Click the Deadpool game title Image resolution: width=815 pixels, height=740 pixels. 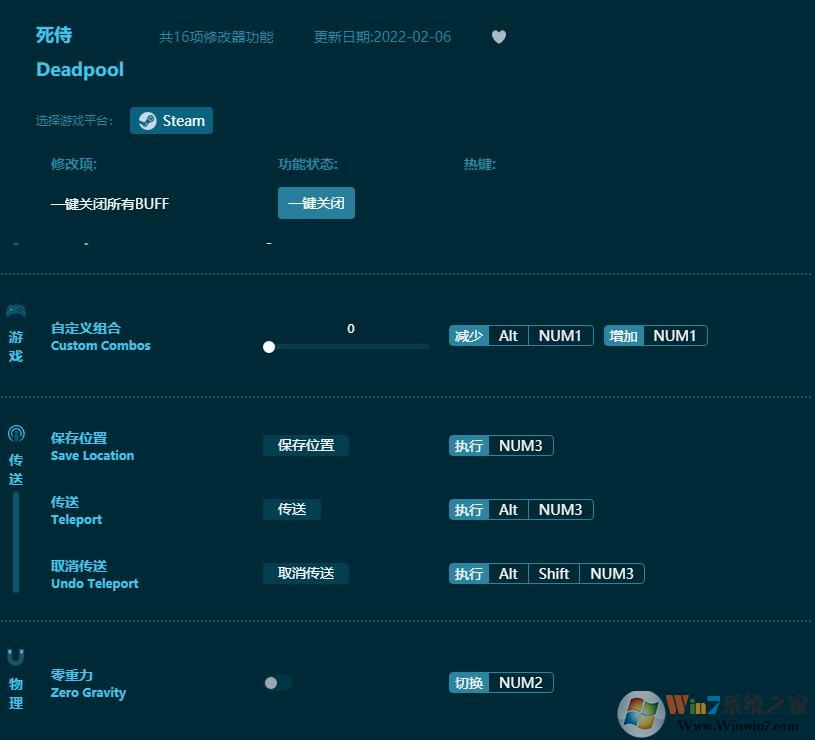(80, 70)
